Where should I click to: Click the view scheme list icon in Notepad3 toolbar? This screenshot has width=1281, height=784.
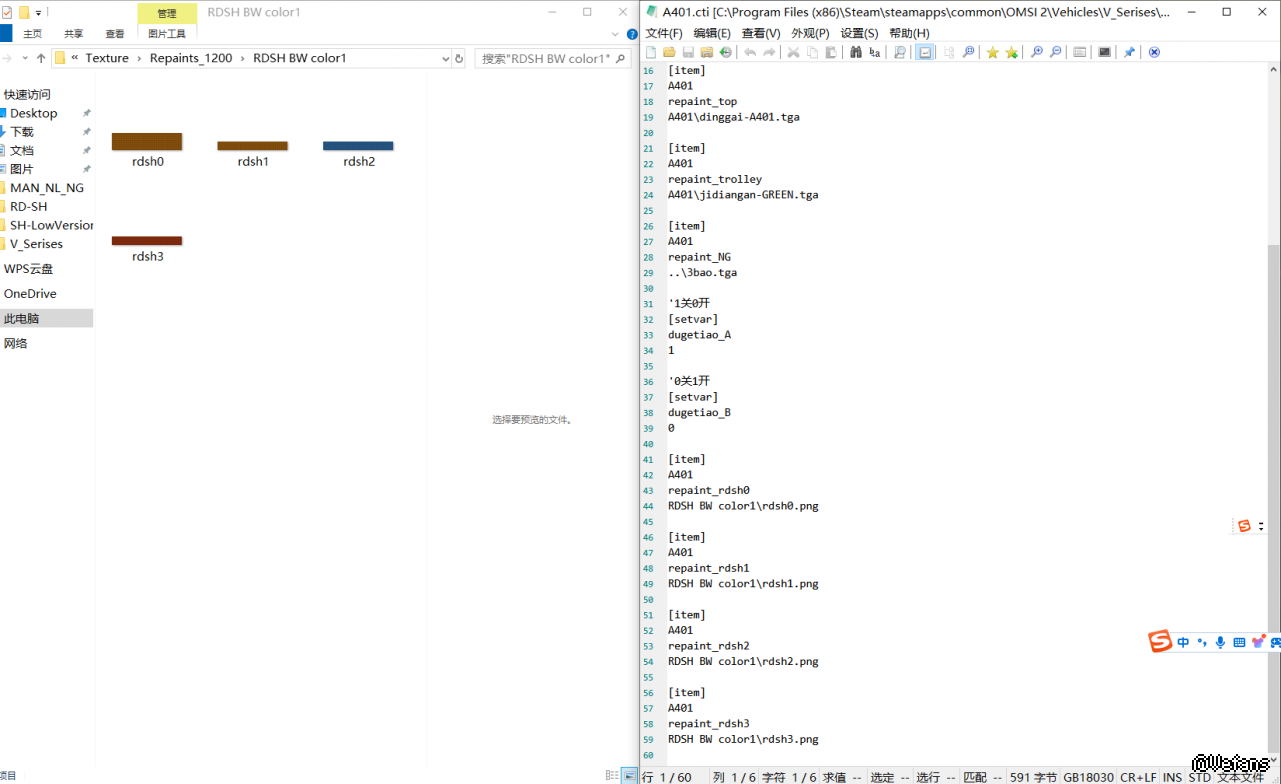click(1080, 52)
